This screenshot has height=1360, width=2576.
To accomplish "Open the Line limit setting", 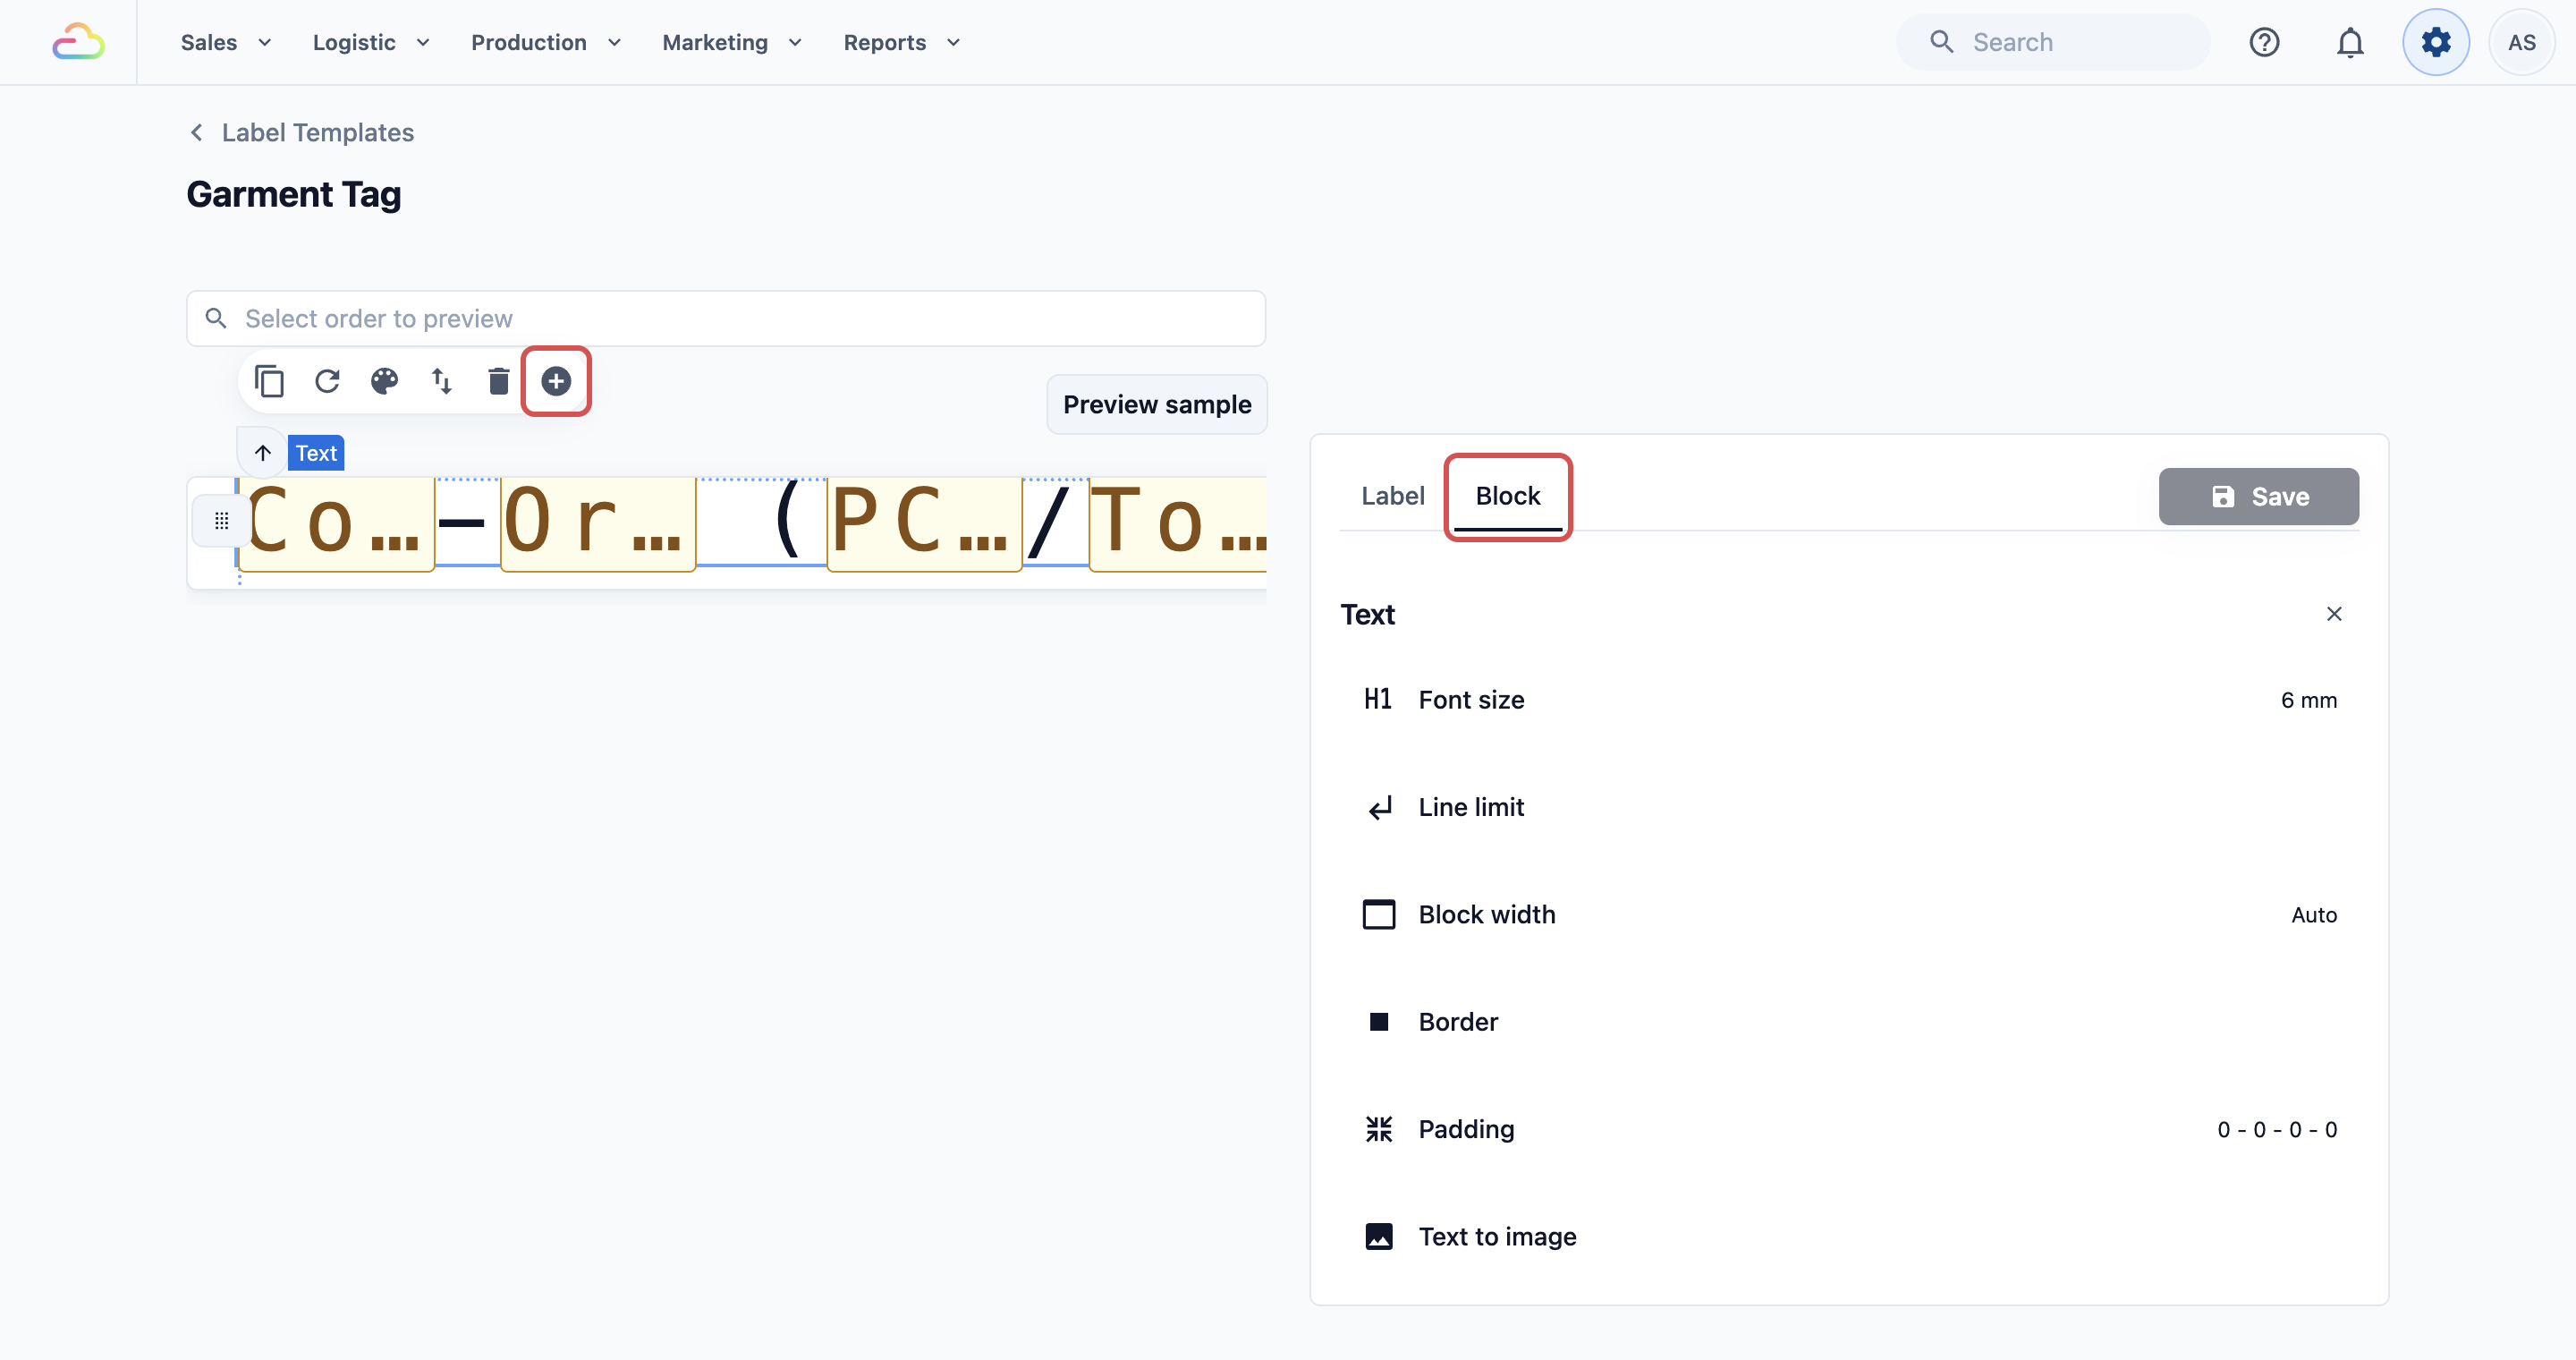I will click(1850, 807).
